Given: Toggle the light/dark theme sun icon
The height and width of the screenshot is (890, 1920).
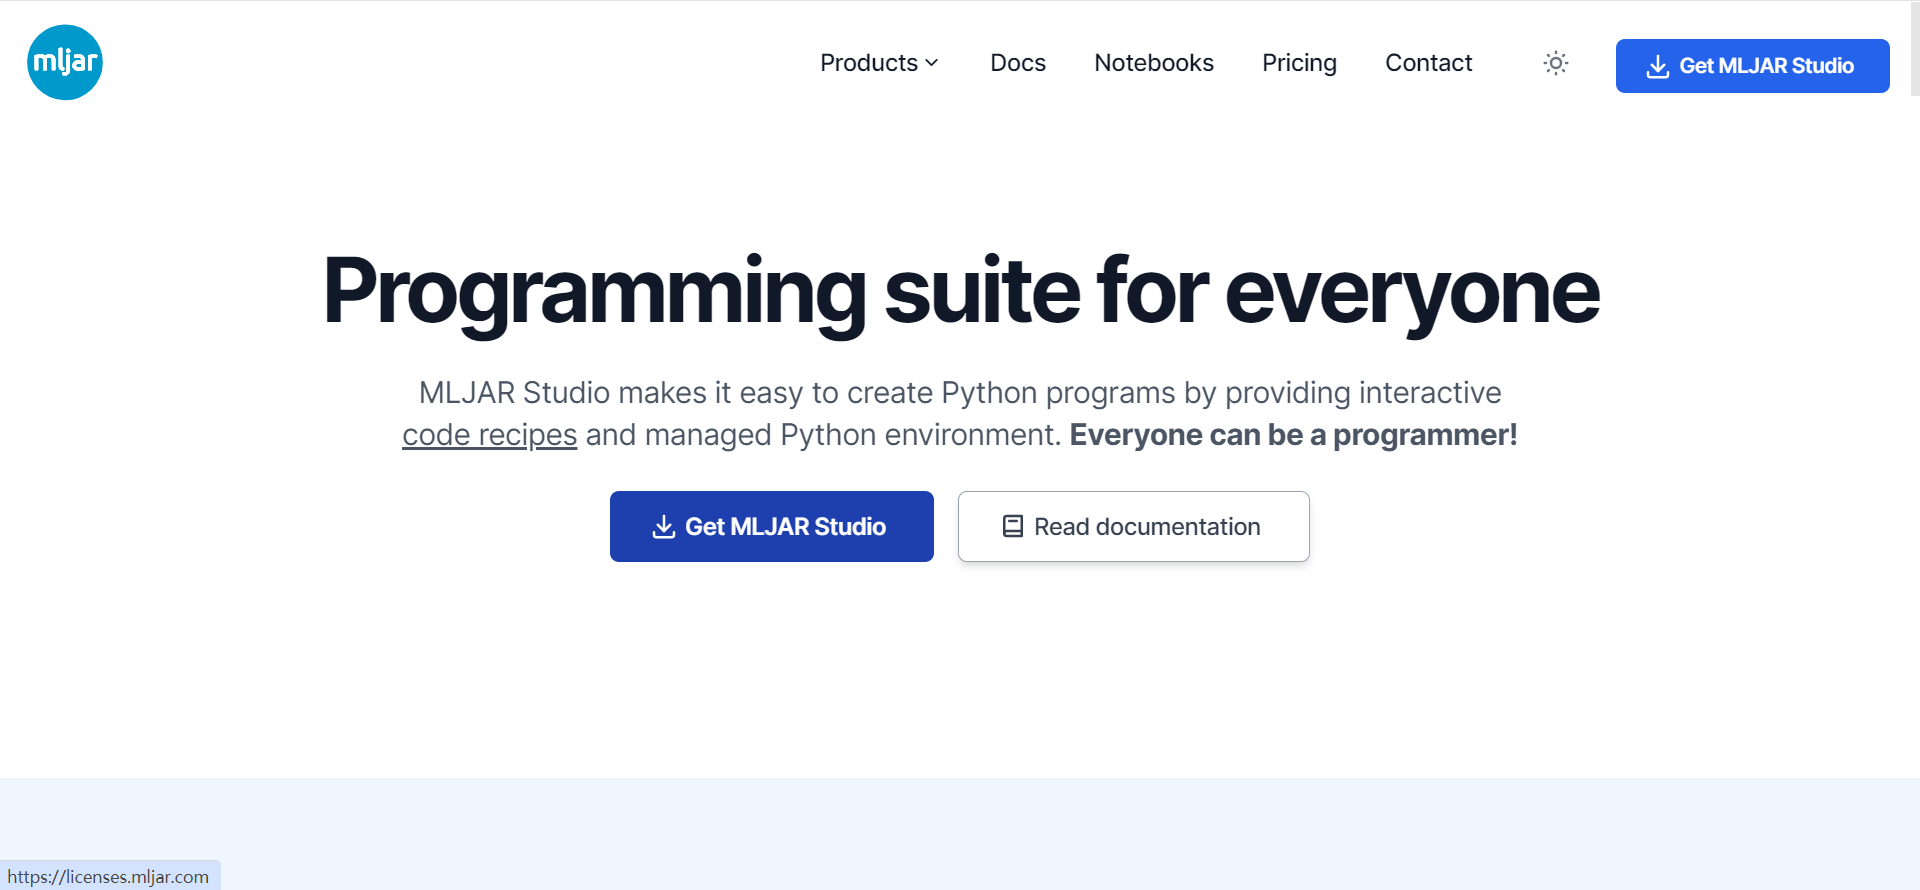Looking at the screenshot, I should point(1555,63).
